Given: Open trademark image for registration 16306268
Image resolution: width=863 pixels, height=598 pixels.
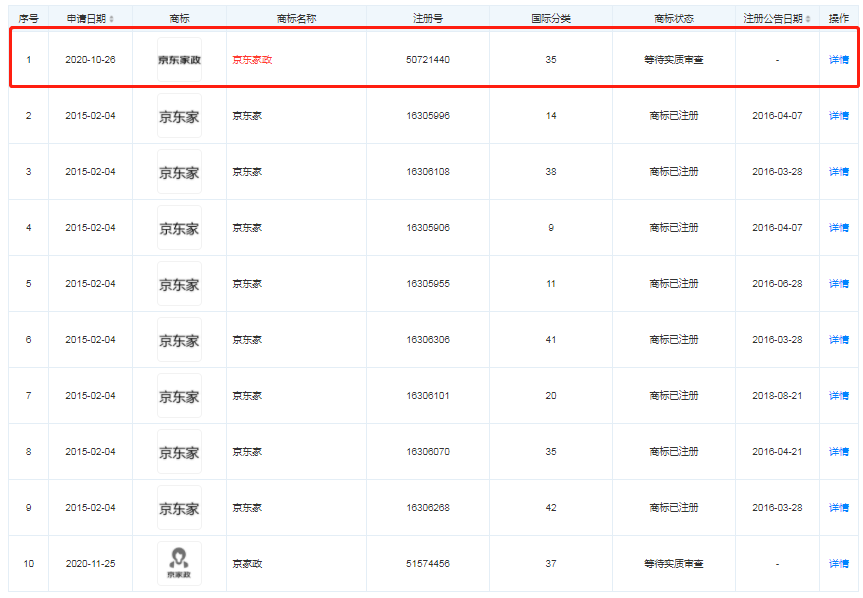Looking at the screenshot, I should (179, 508).
